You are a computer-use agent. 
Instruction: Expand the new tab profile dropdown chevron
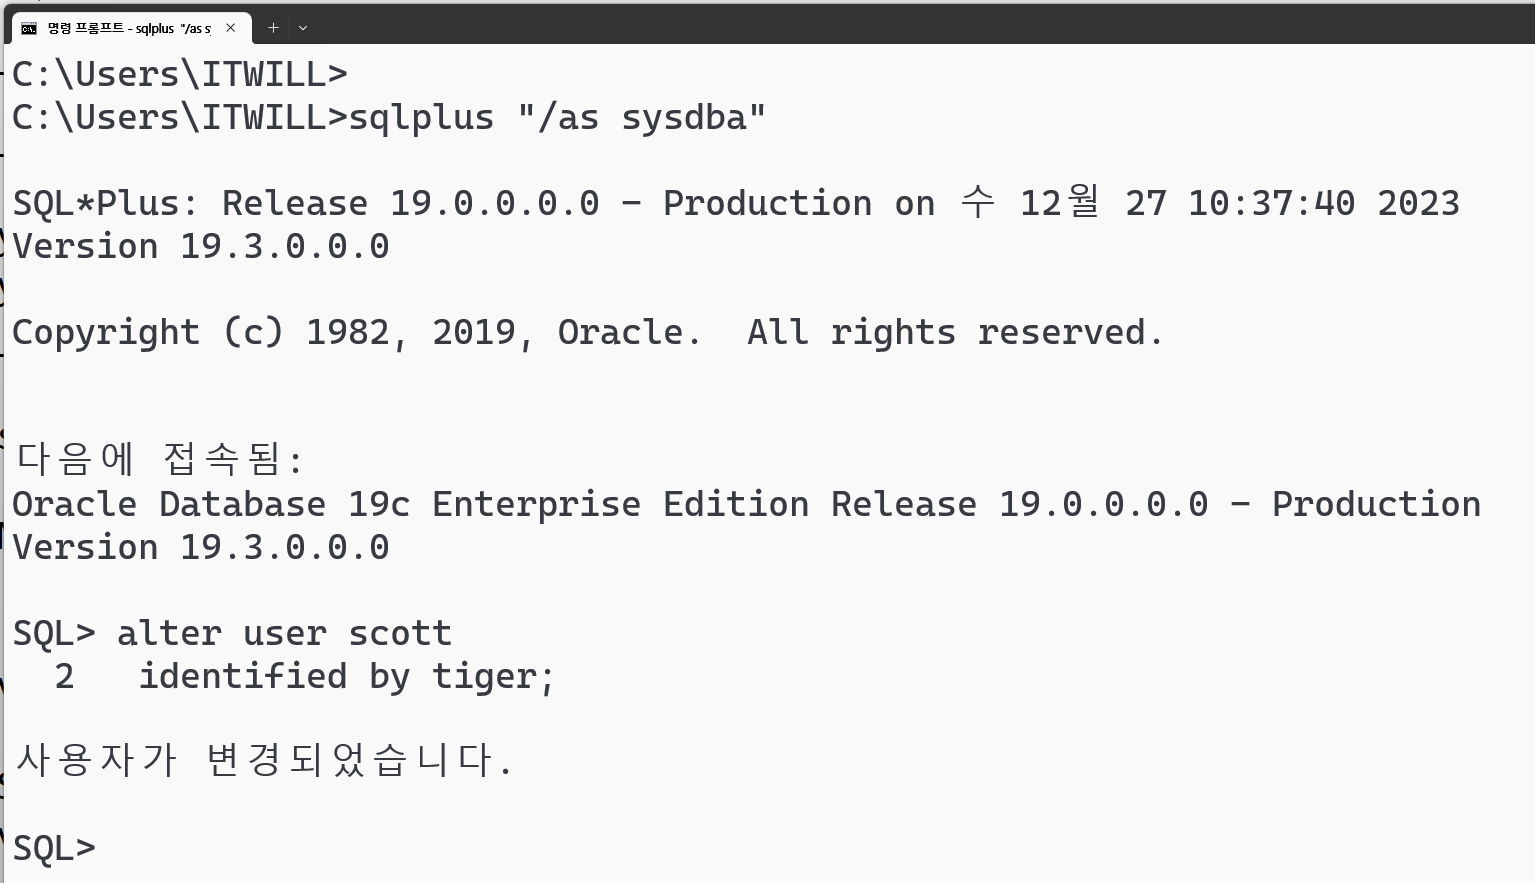tap(303, 28)
